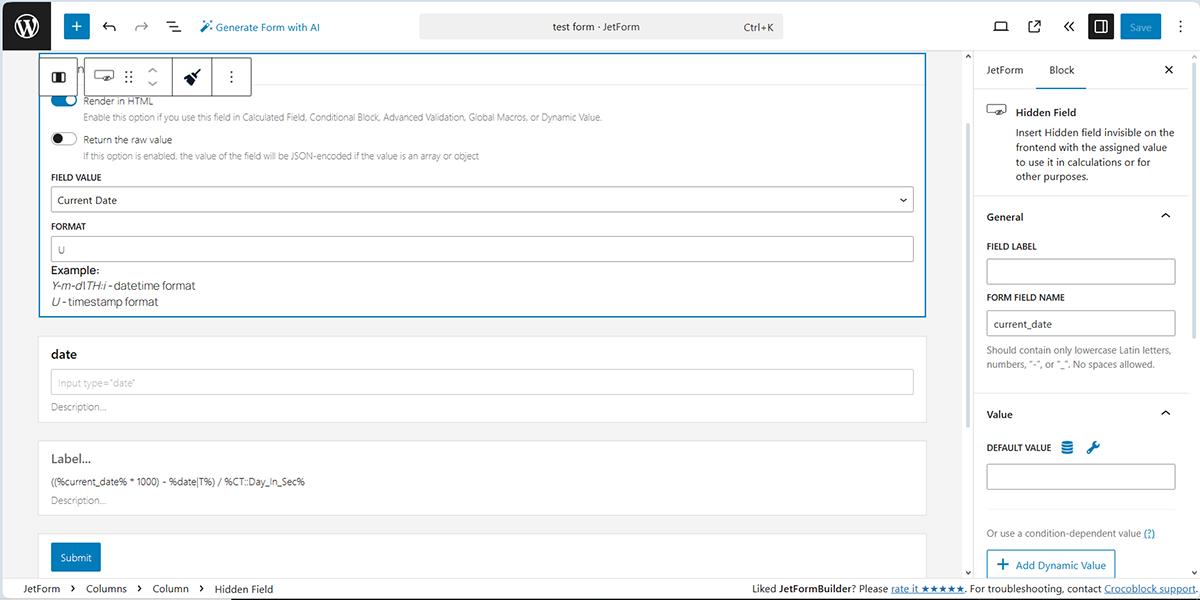Click the Submit button

click(x=76, y=557)
